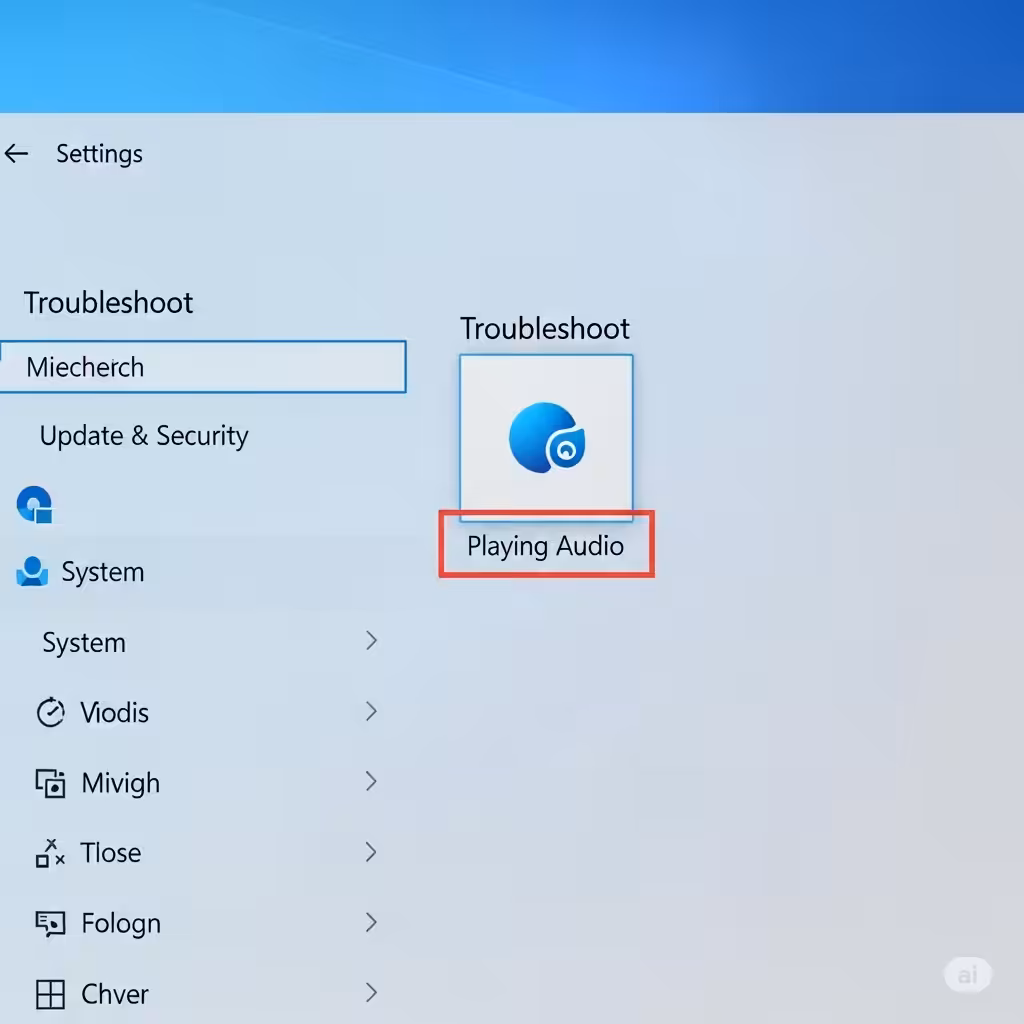Click the Mivigh screen icon
The image size is (1024, 1024).
point(50,783)
